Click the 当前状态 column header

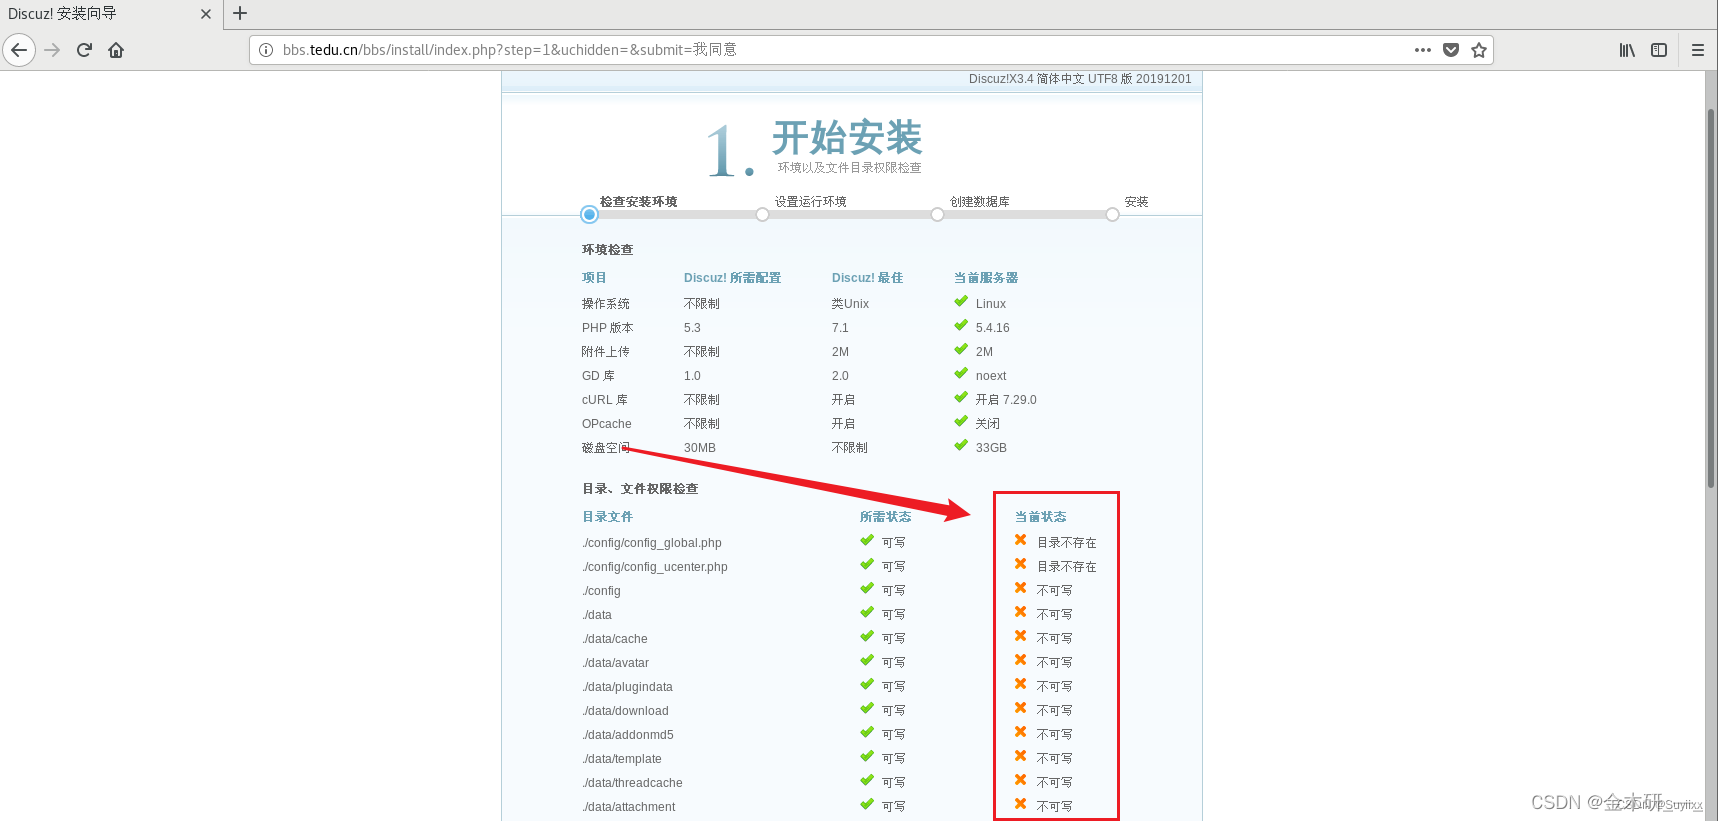pos(1041,517)
